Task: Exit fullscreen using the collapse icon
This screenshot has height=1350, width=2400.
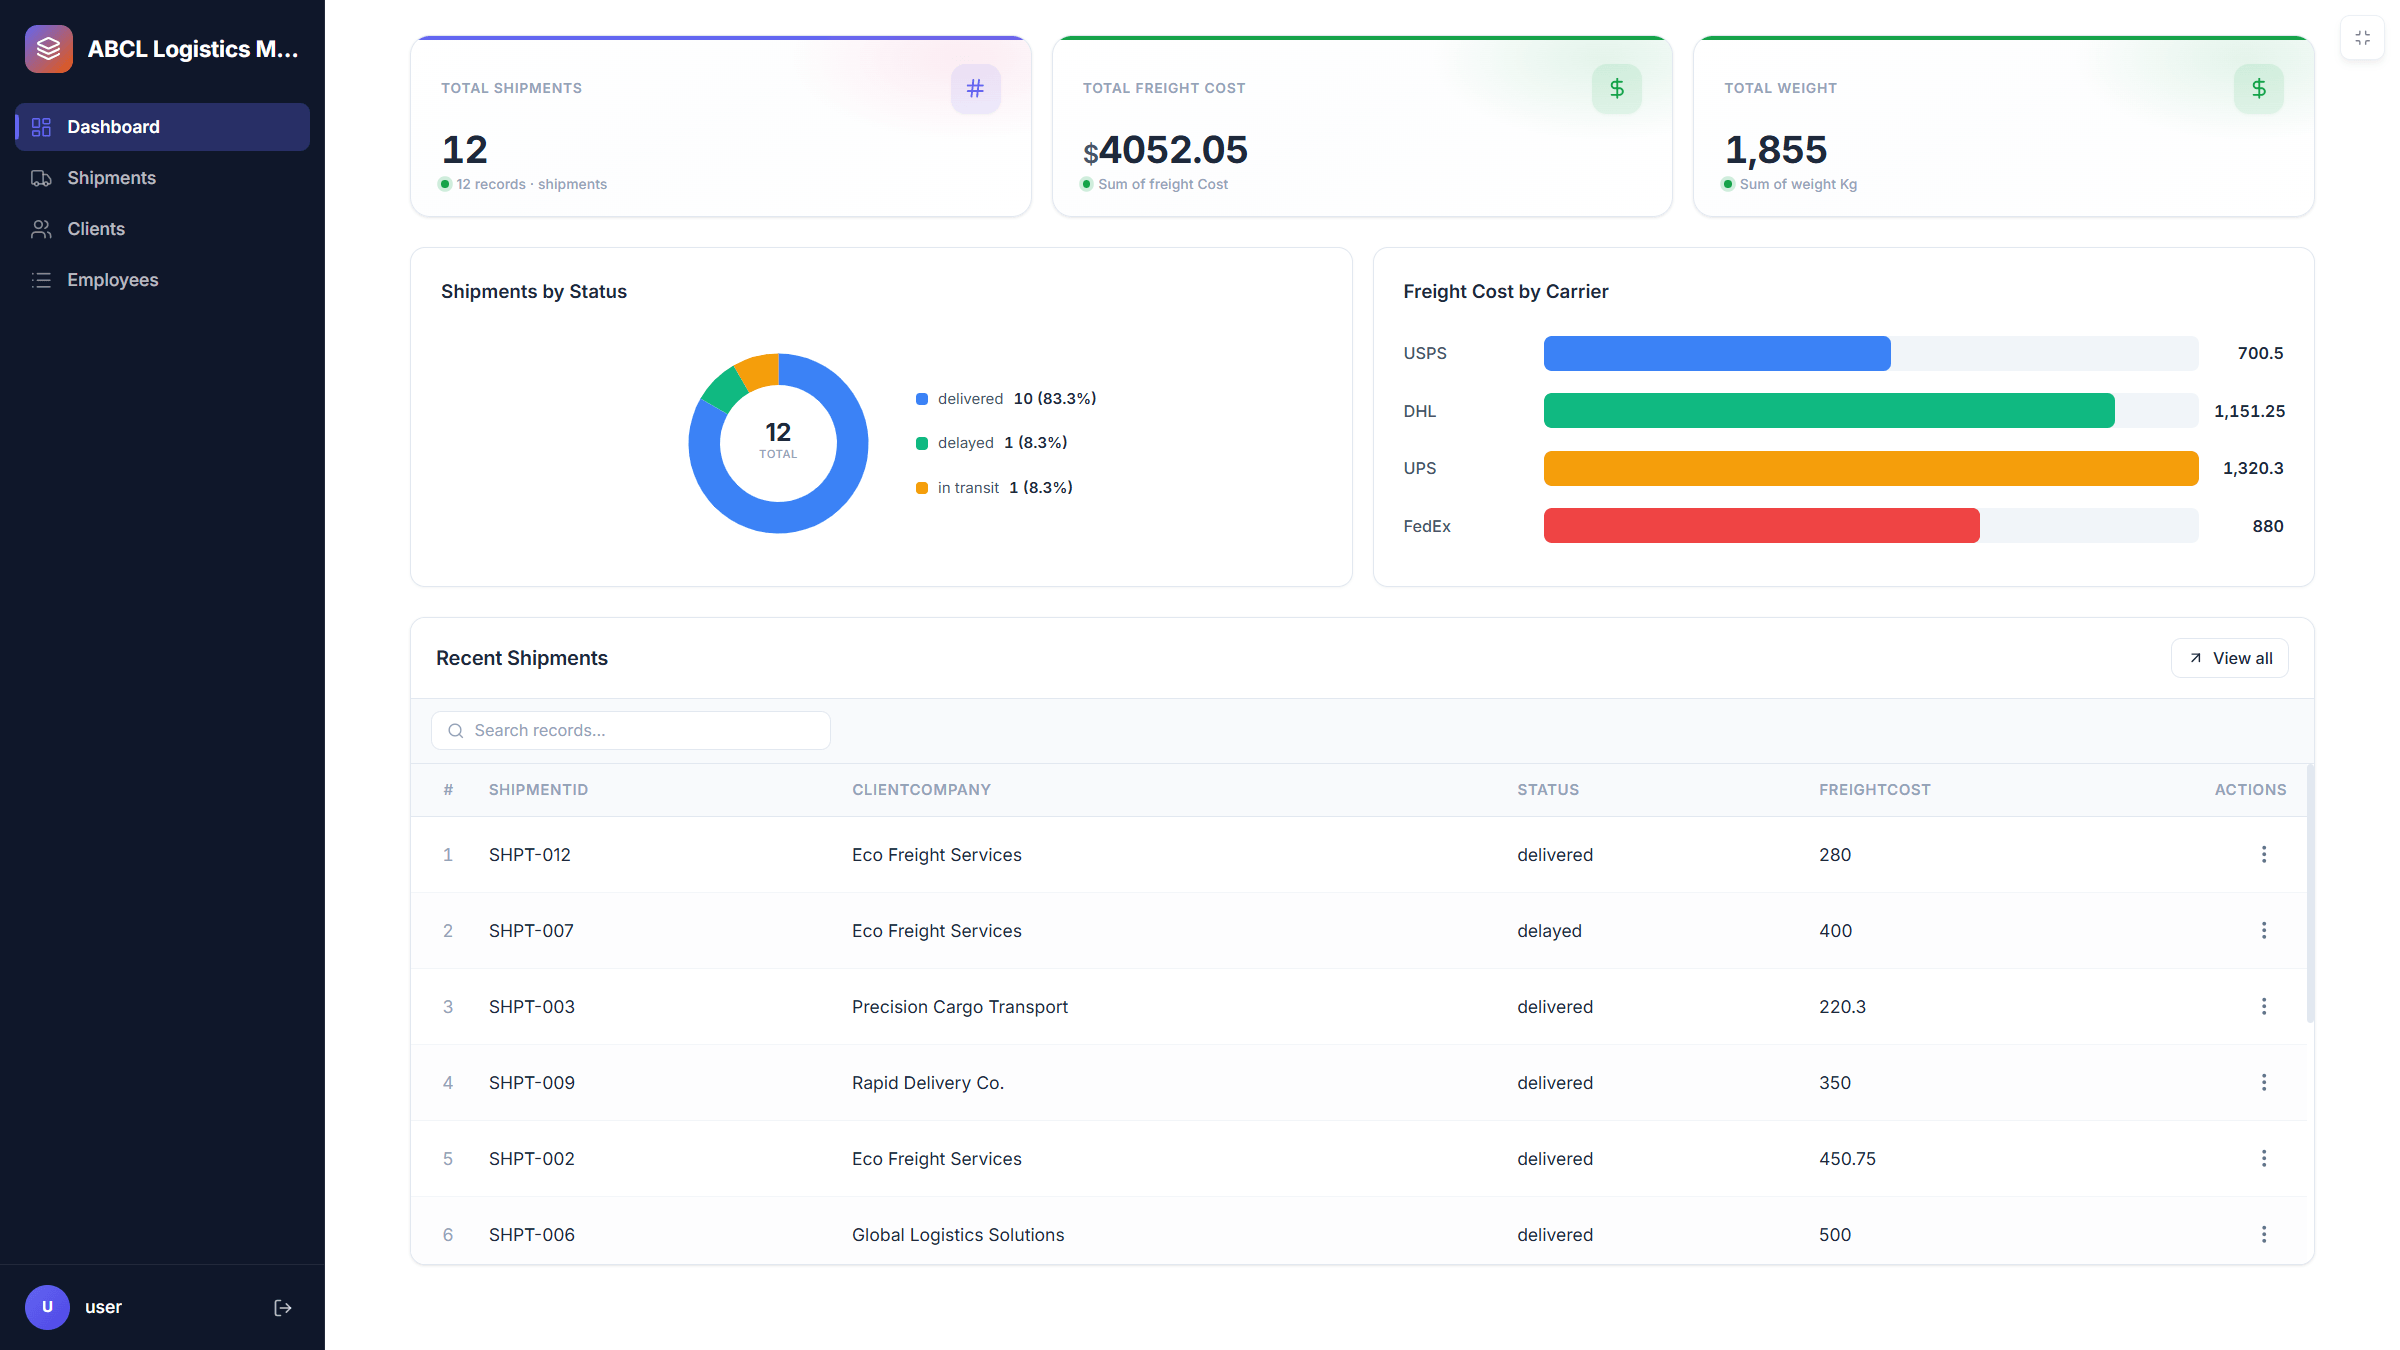Action: click(x=2363, y=38)
